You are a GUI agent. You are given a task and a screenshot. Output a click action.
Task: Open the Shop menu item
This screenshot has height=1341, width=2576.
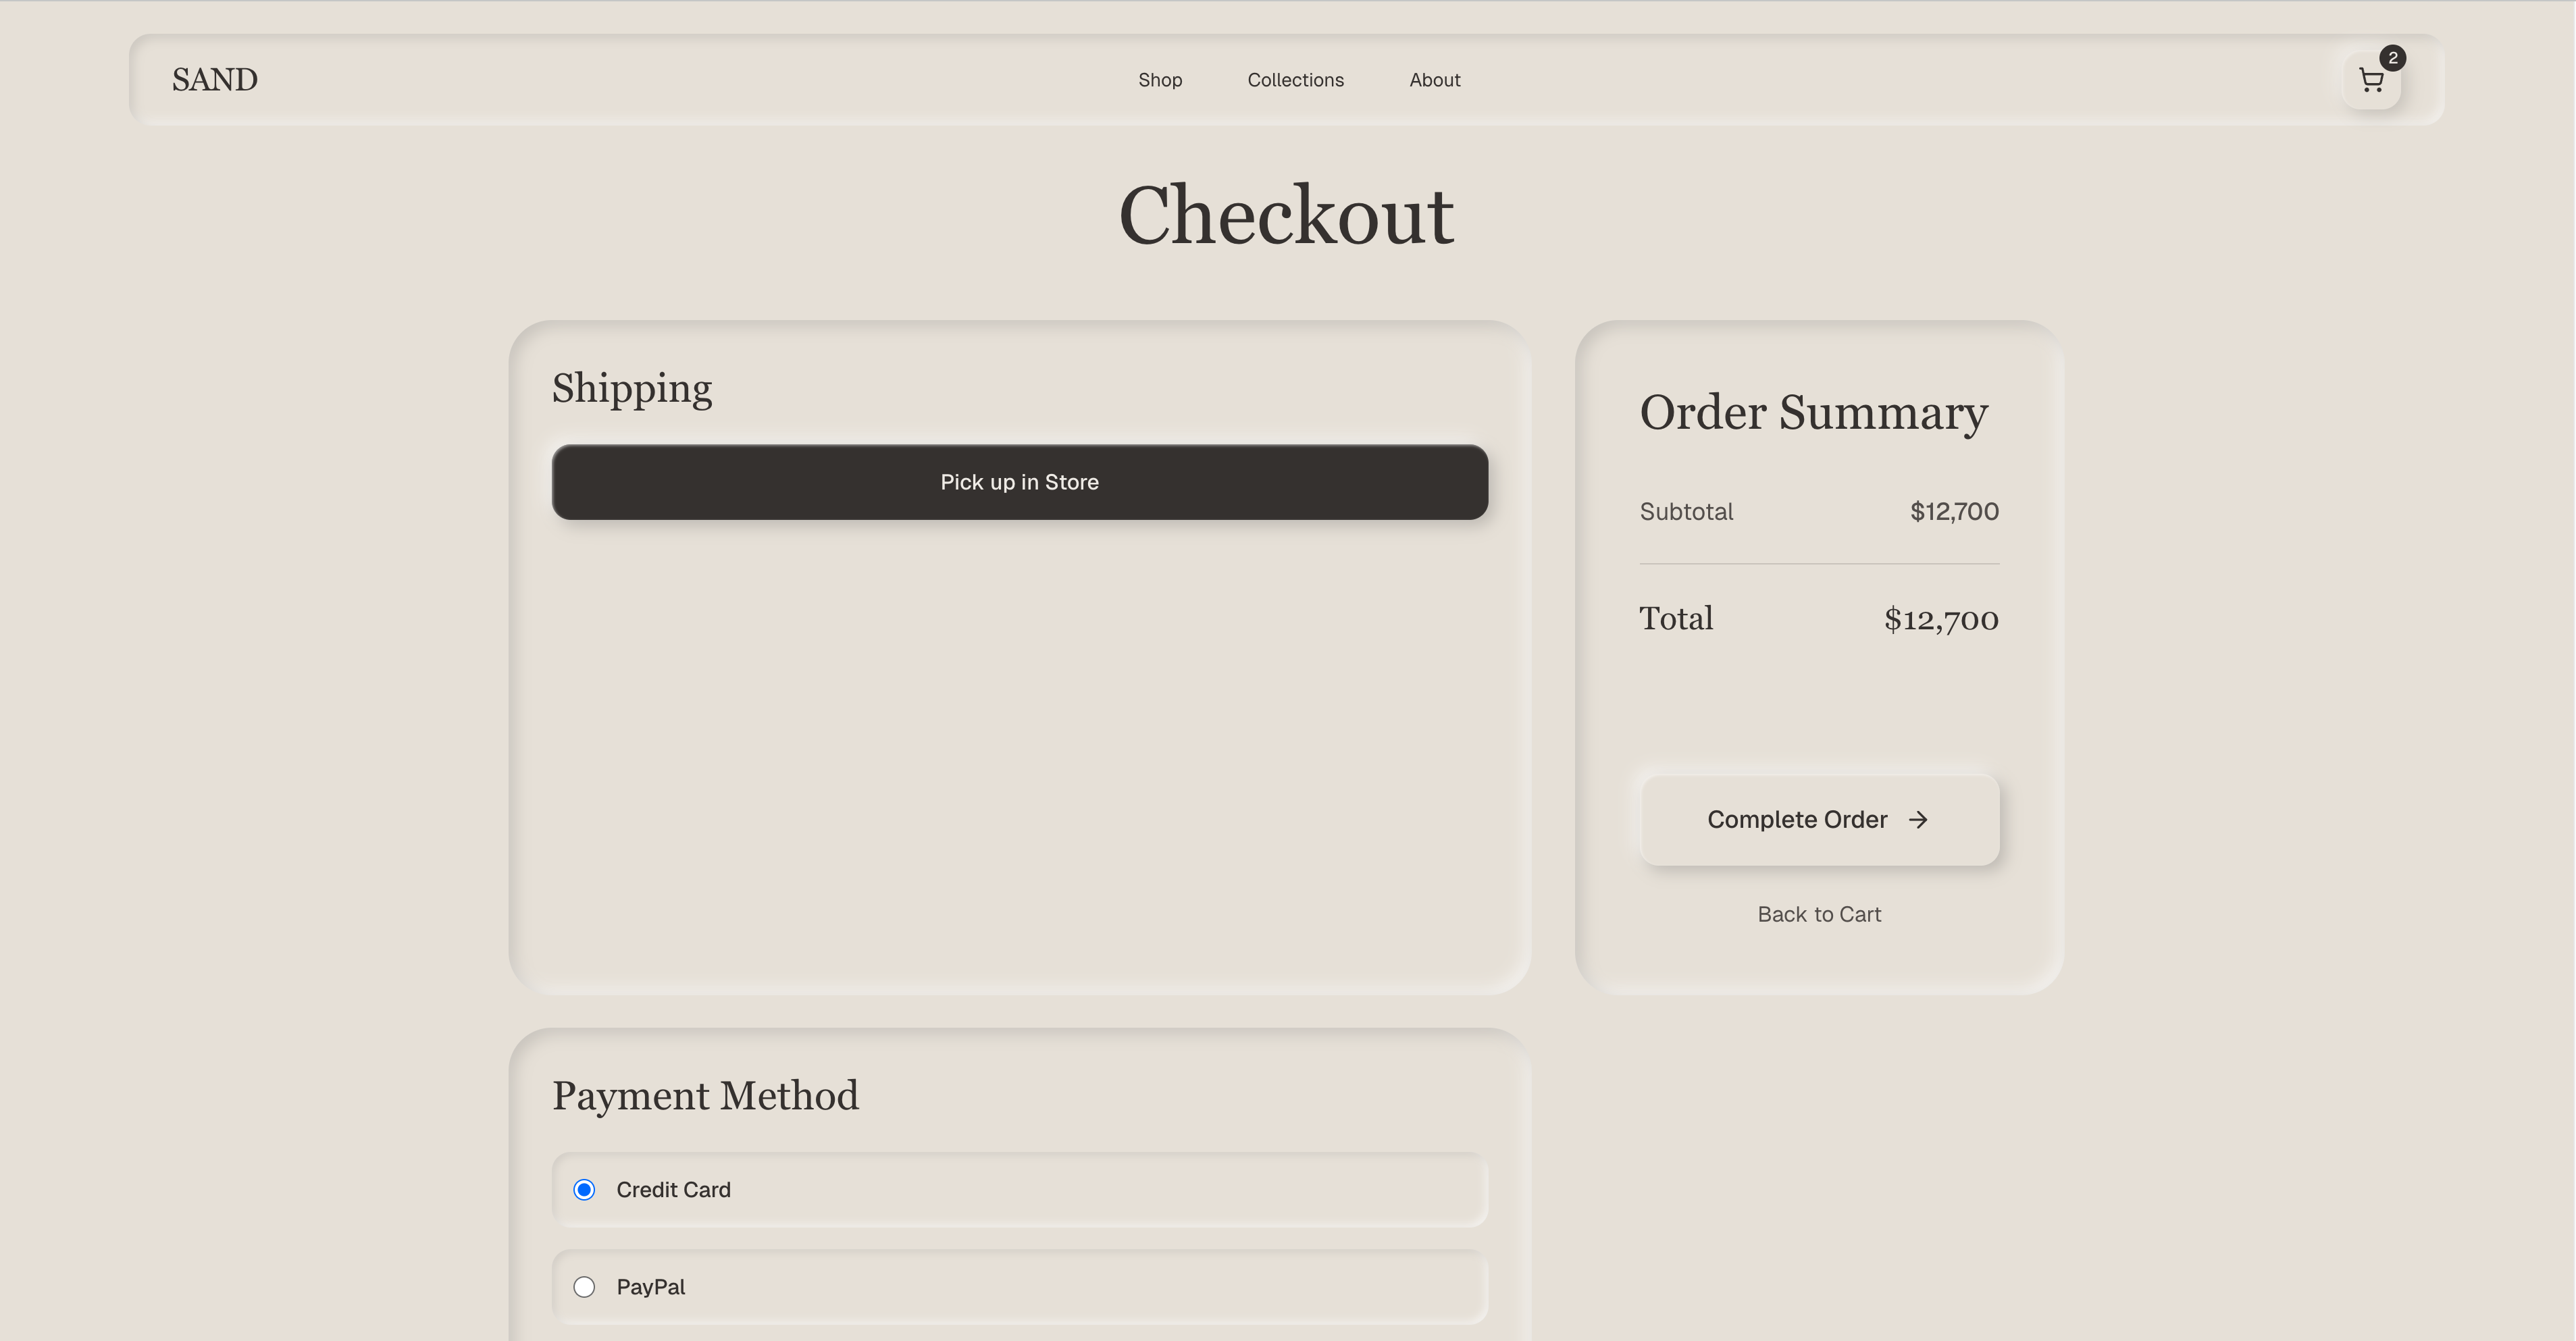point(1159,80)
